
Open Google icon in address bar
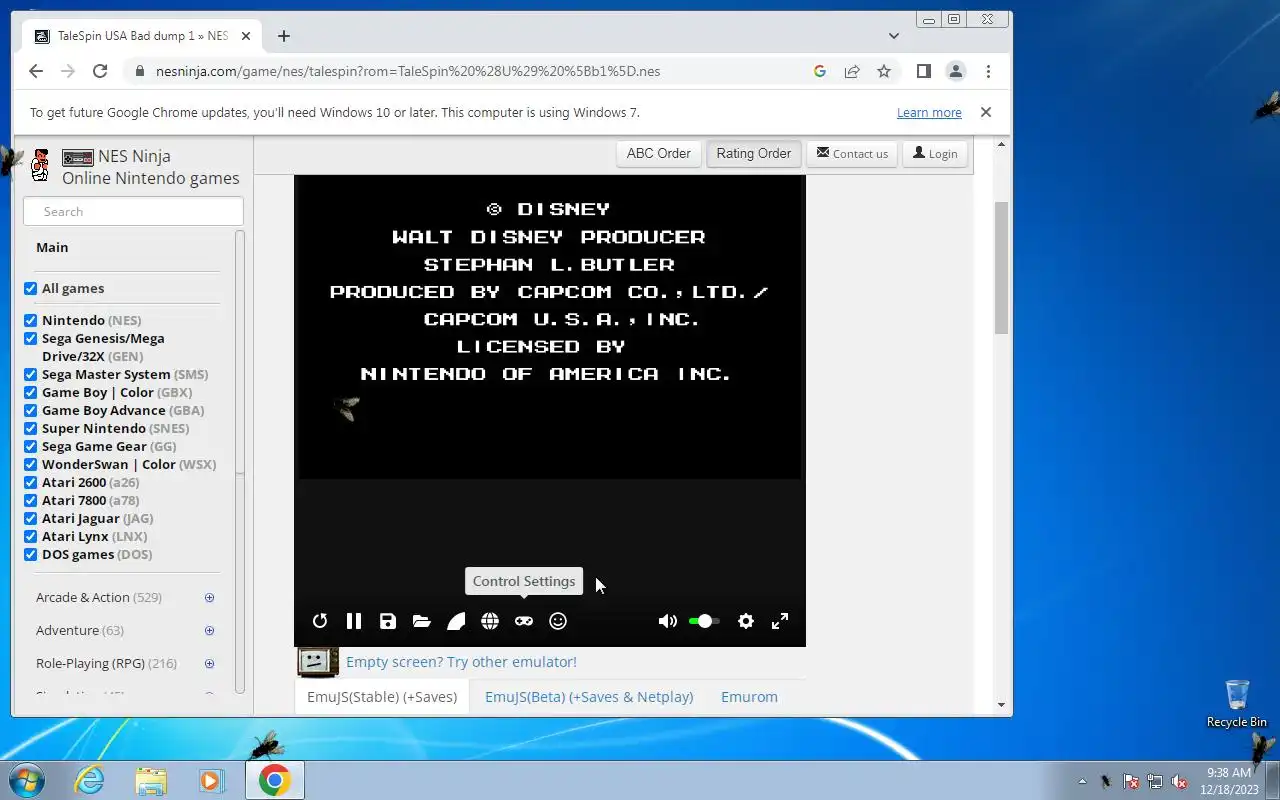click(820, 71)
